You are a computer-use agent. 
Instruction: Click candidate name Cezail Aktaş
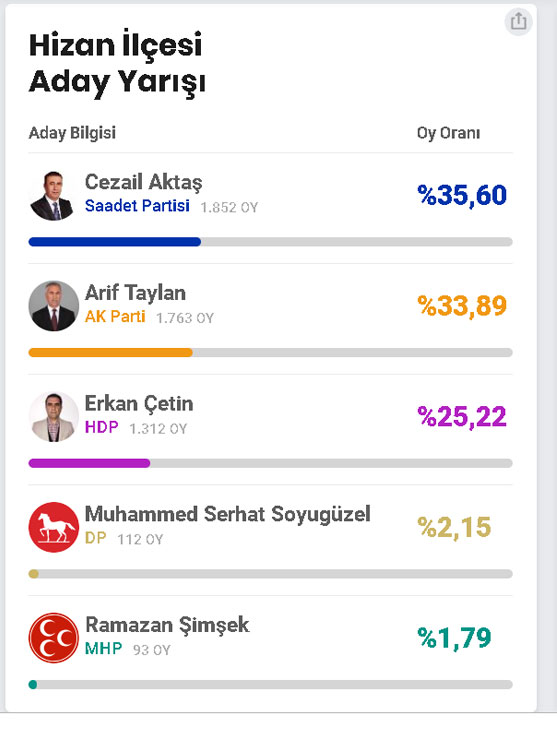point(143,183)
